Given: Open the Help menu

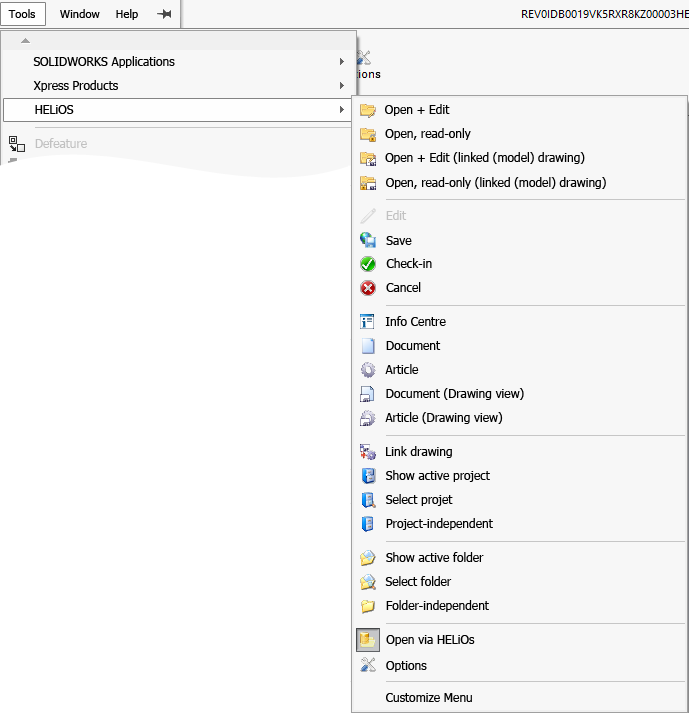Looking at the screenshot, I should click(127, 14).
